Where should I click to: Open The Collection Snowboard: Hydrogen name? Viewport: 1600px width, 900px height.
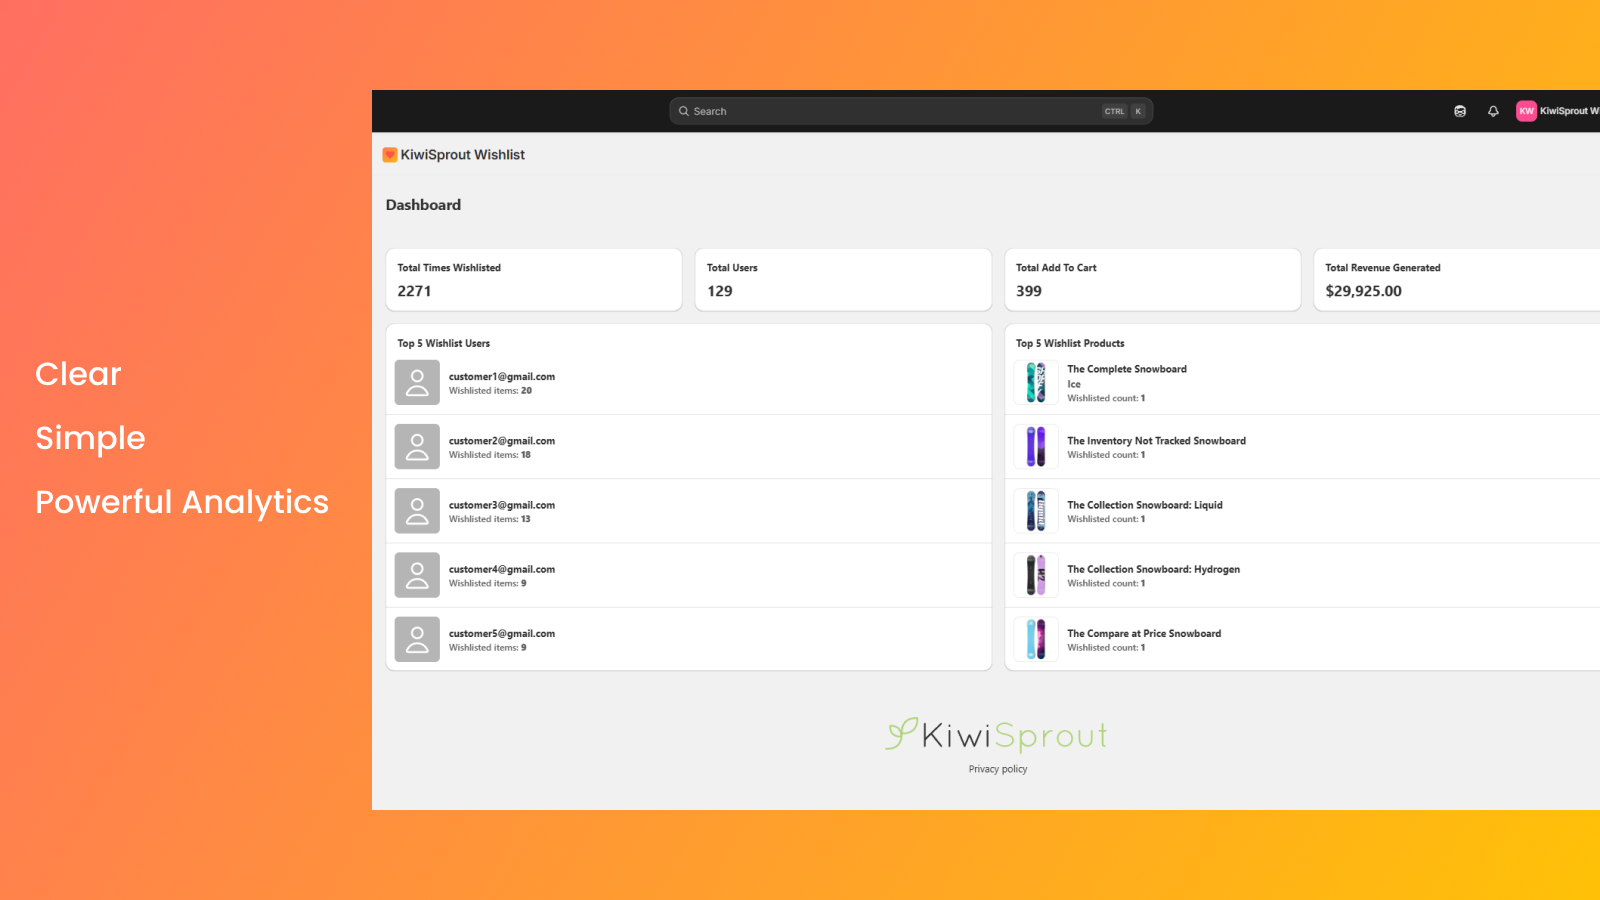[1153, 569]
